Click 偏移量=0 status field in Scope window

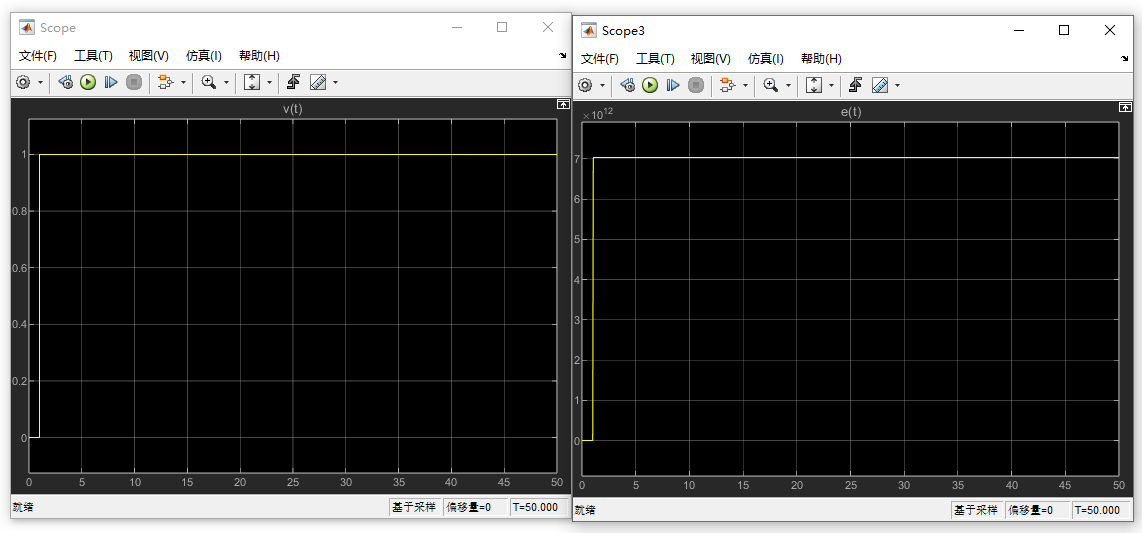coord(476,507)
